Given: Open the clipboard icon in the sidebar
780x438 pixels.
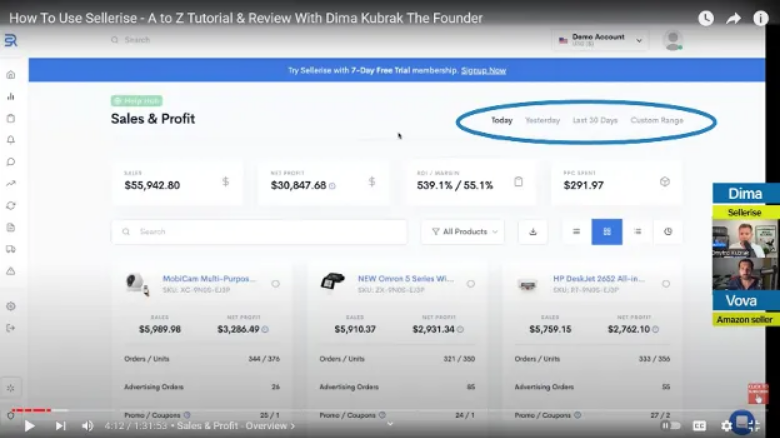Looking at the screenshot, I should tap(11, 118).
